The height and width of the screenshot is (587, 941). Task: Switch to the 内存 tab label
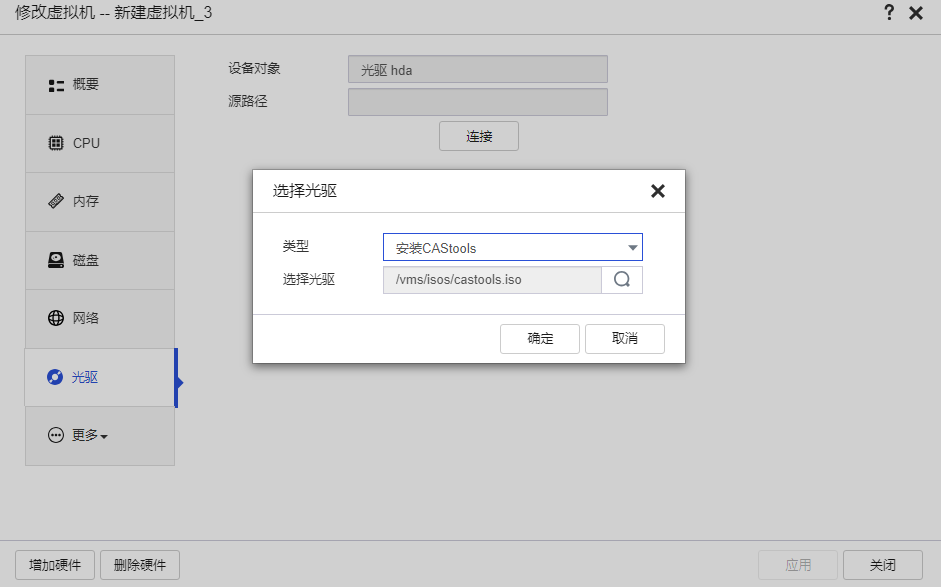pyautogui.click(x=86, y=201)
